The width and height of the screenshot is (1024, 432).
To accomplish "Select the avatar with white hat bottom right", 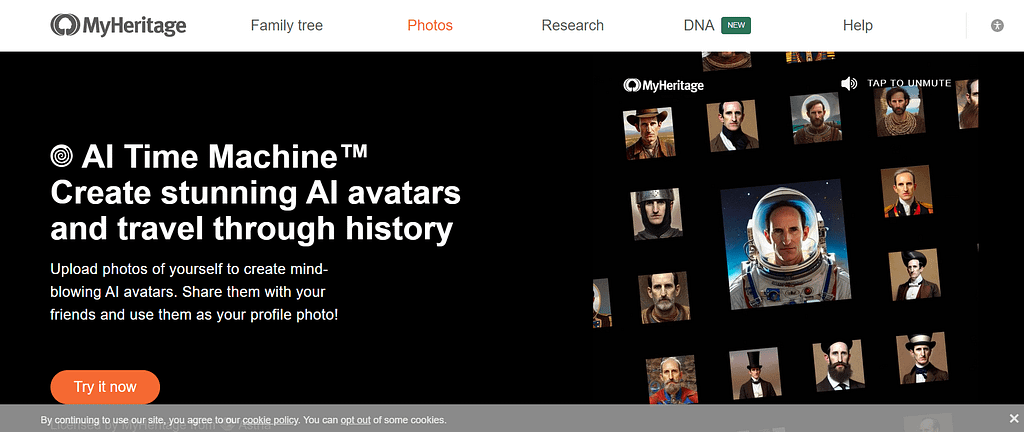I will click(x=922, y=358).
